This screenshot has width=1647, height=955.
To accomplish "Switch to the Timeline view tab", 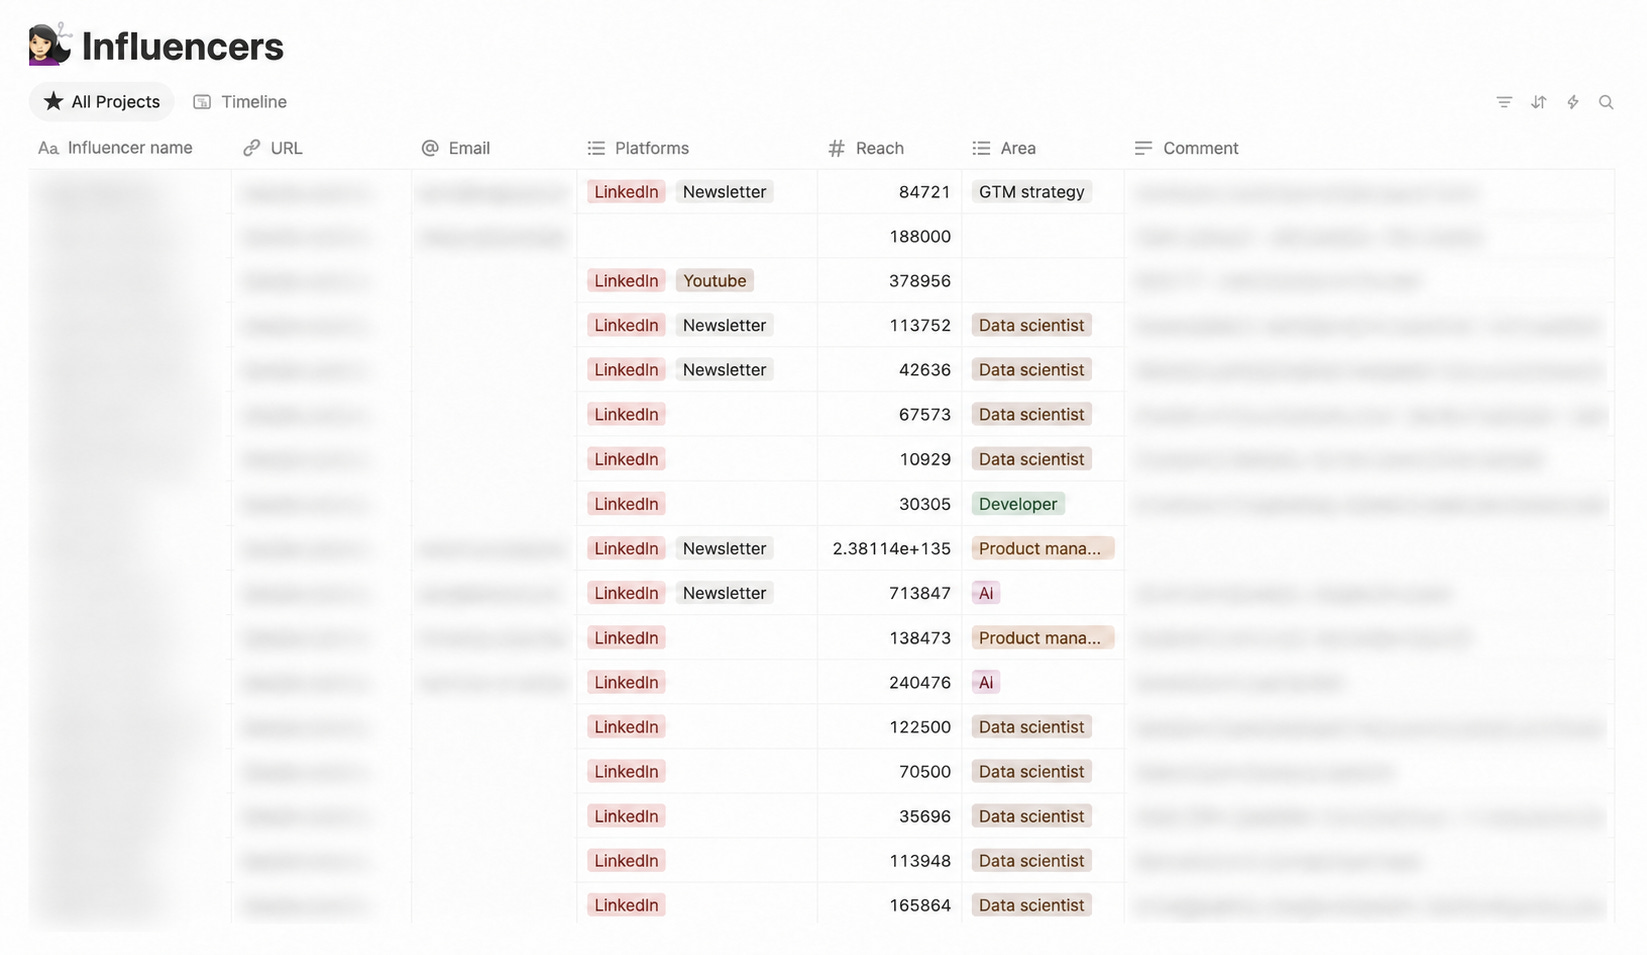I will 240,102.
